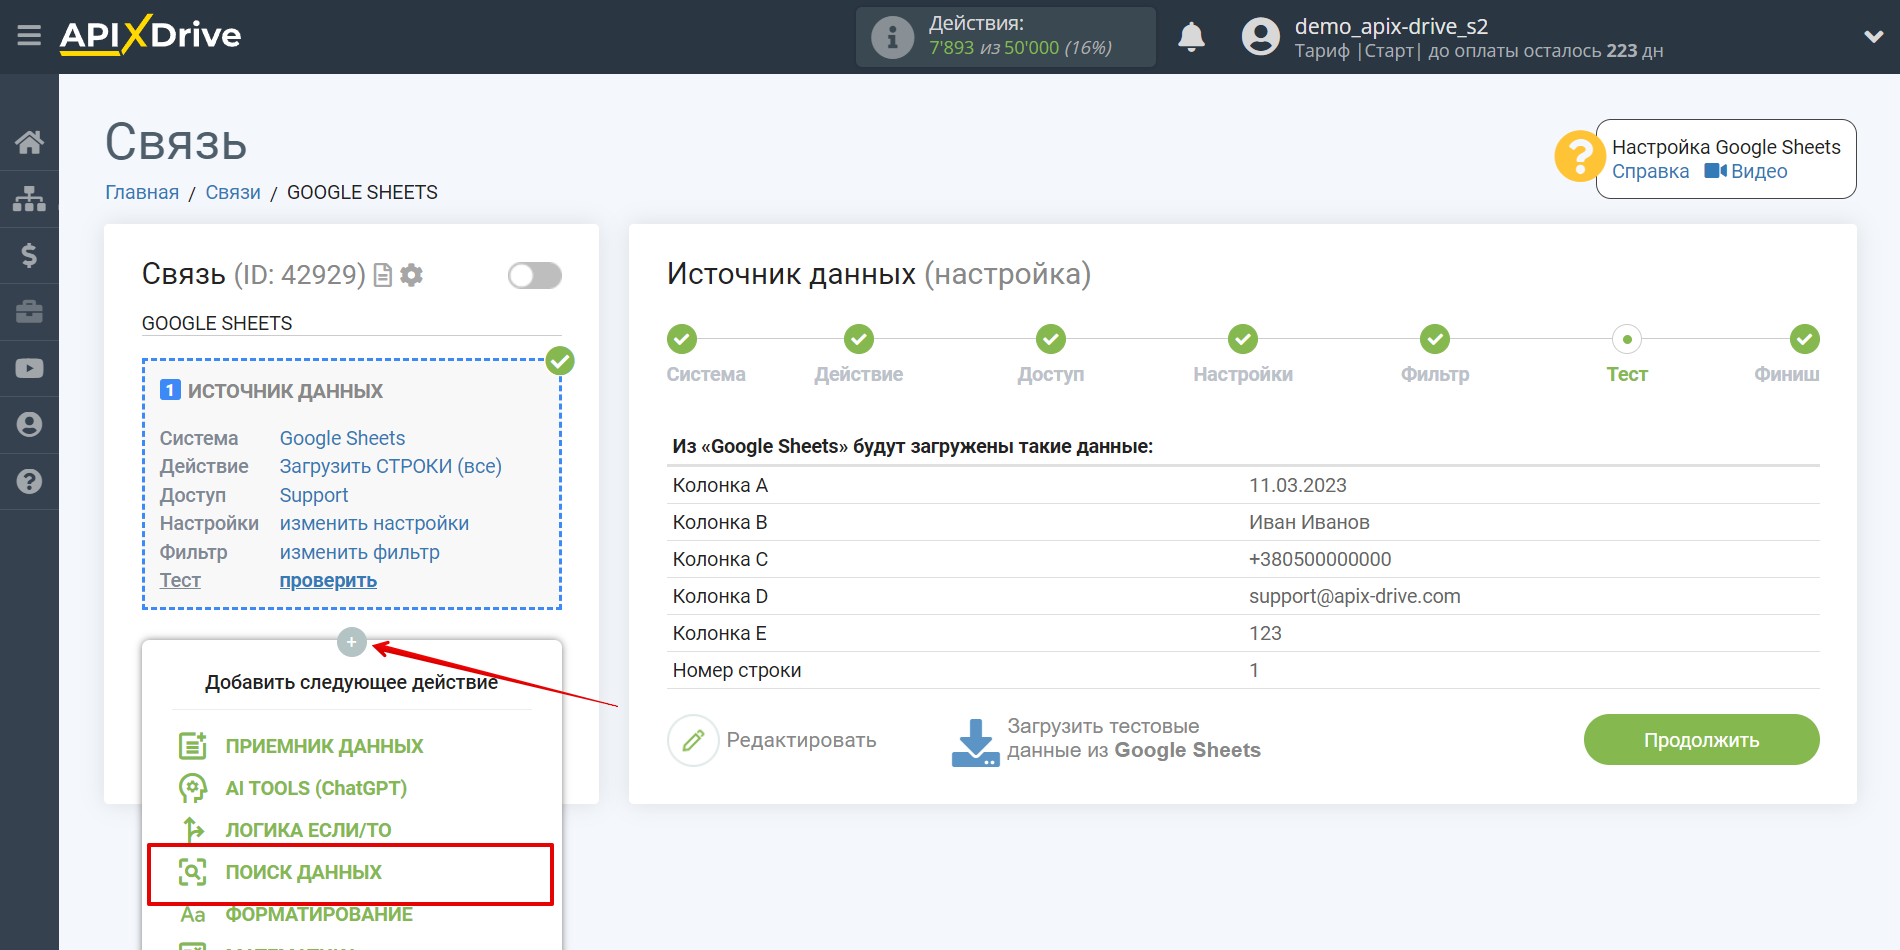1900x950 pixels.
Task: Open Support access link
Action: point(314,495)
